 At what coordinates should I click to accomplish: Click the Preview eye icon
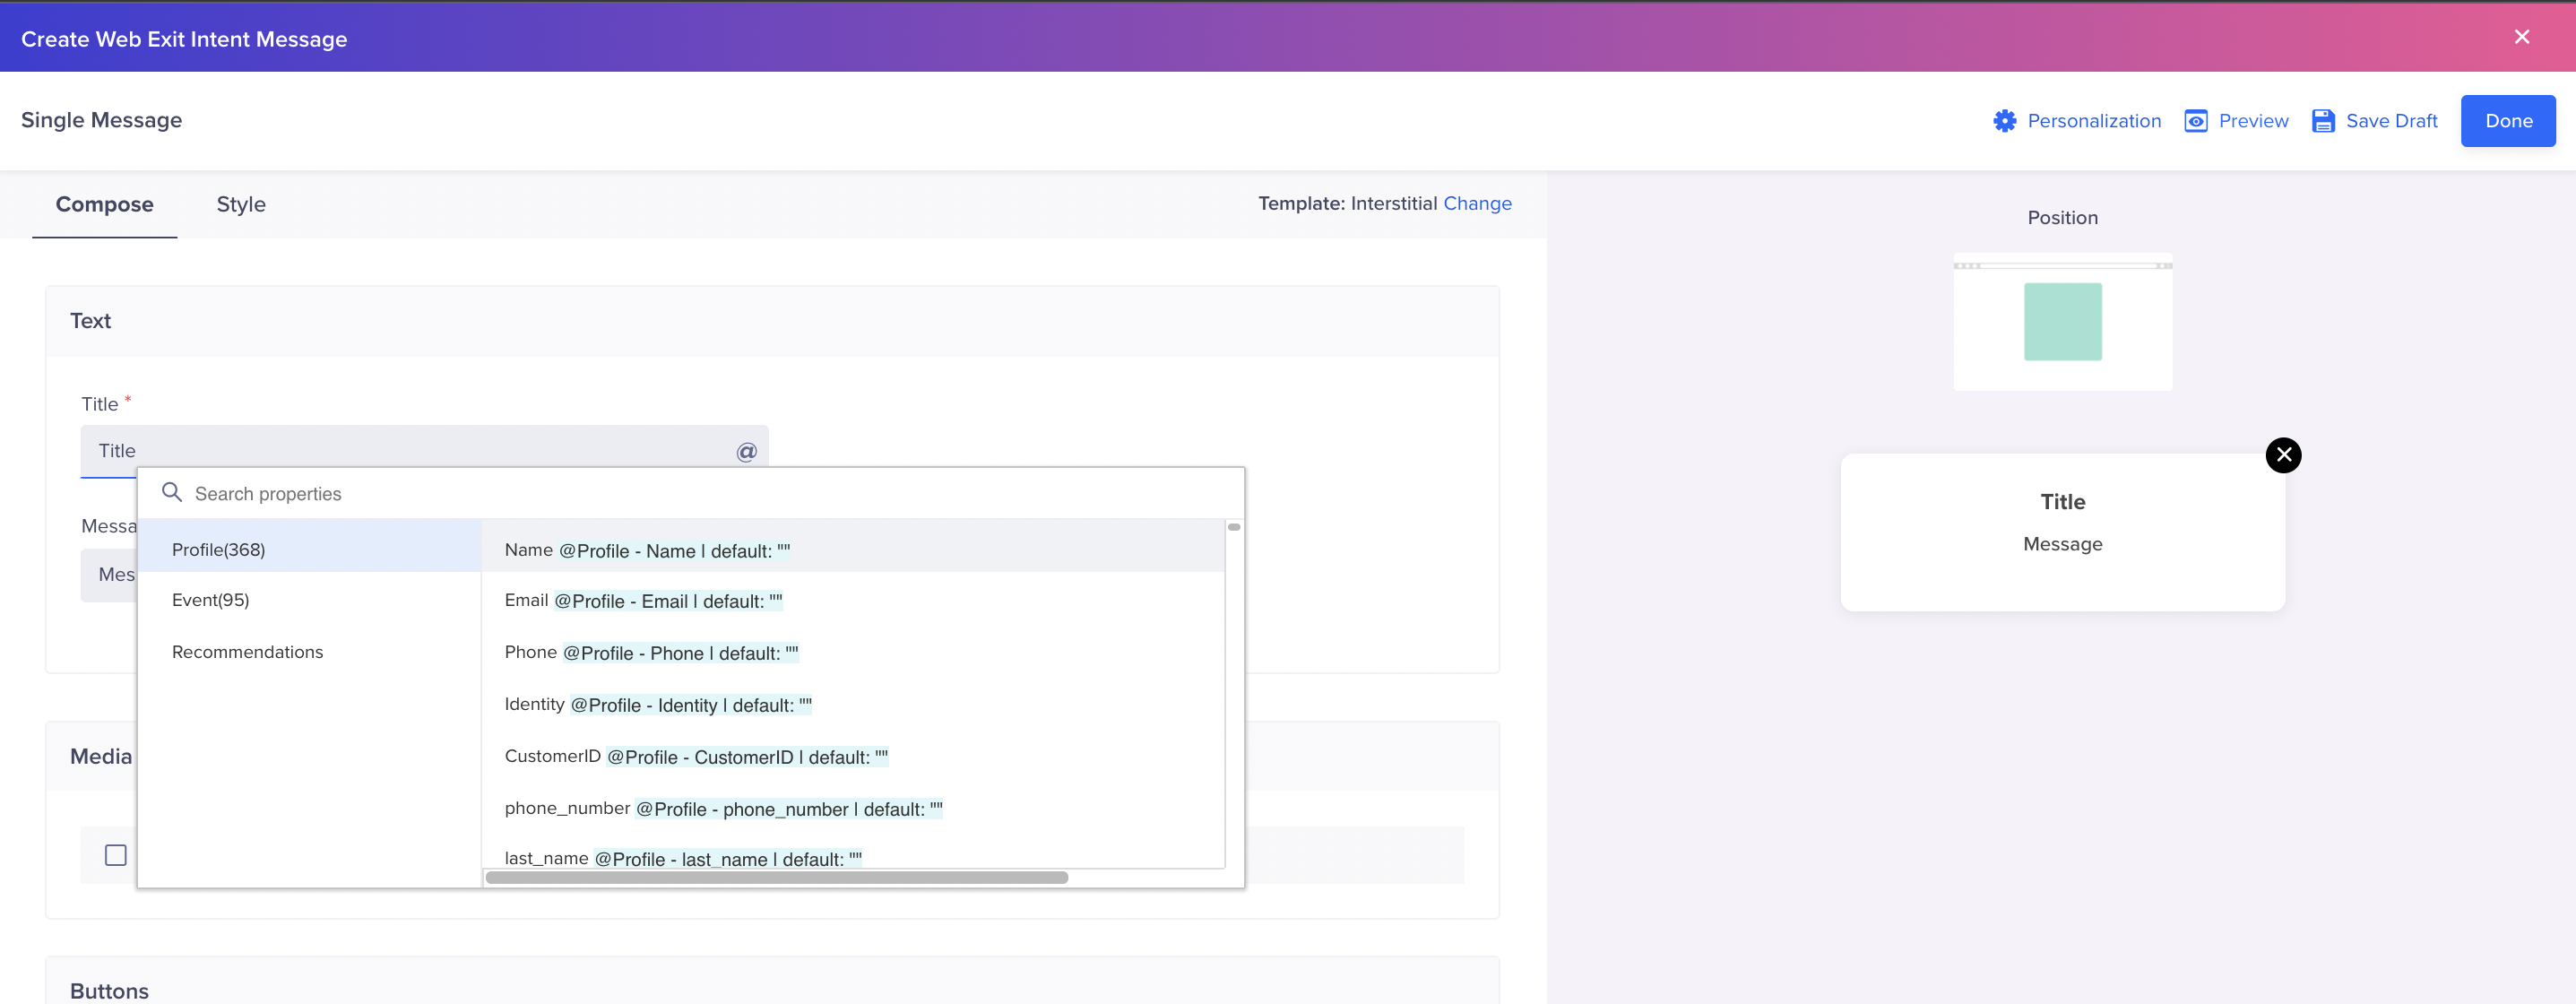(x=2195, y=121)
